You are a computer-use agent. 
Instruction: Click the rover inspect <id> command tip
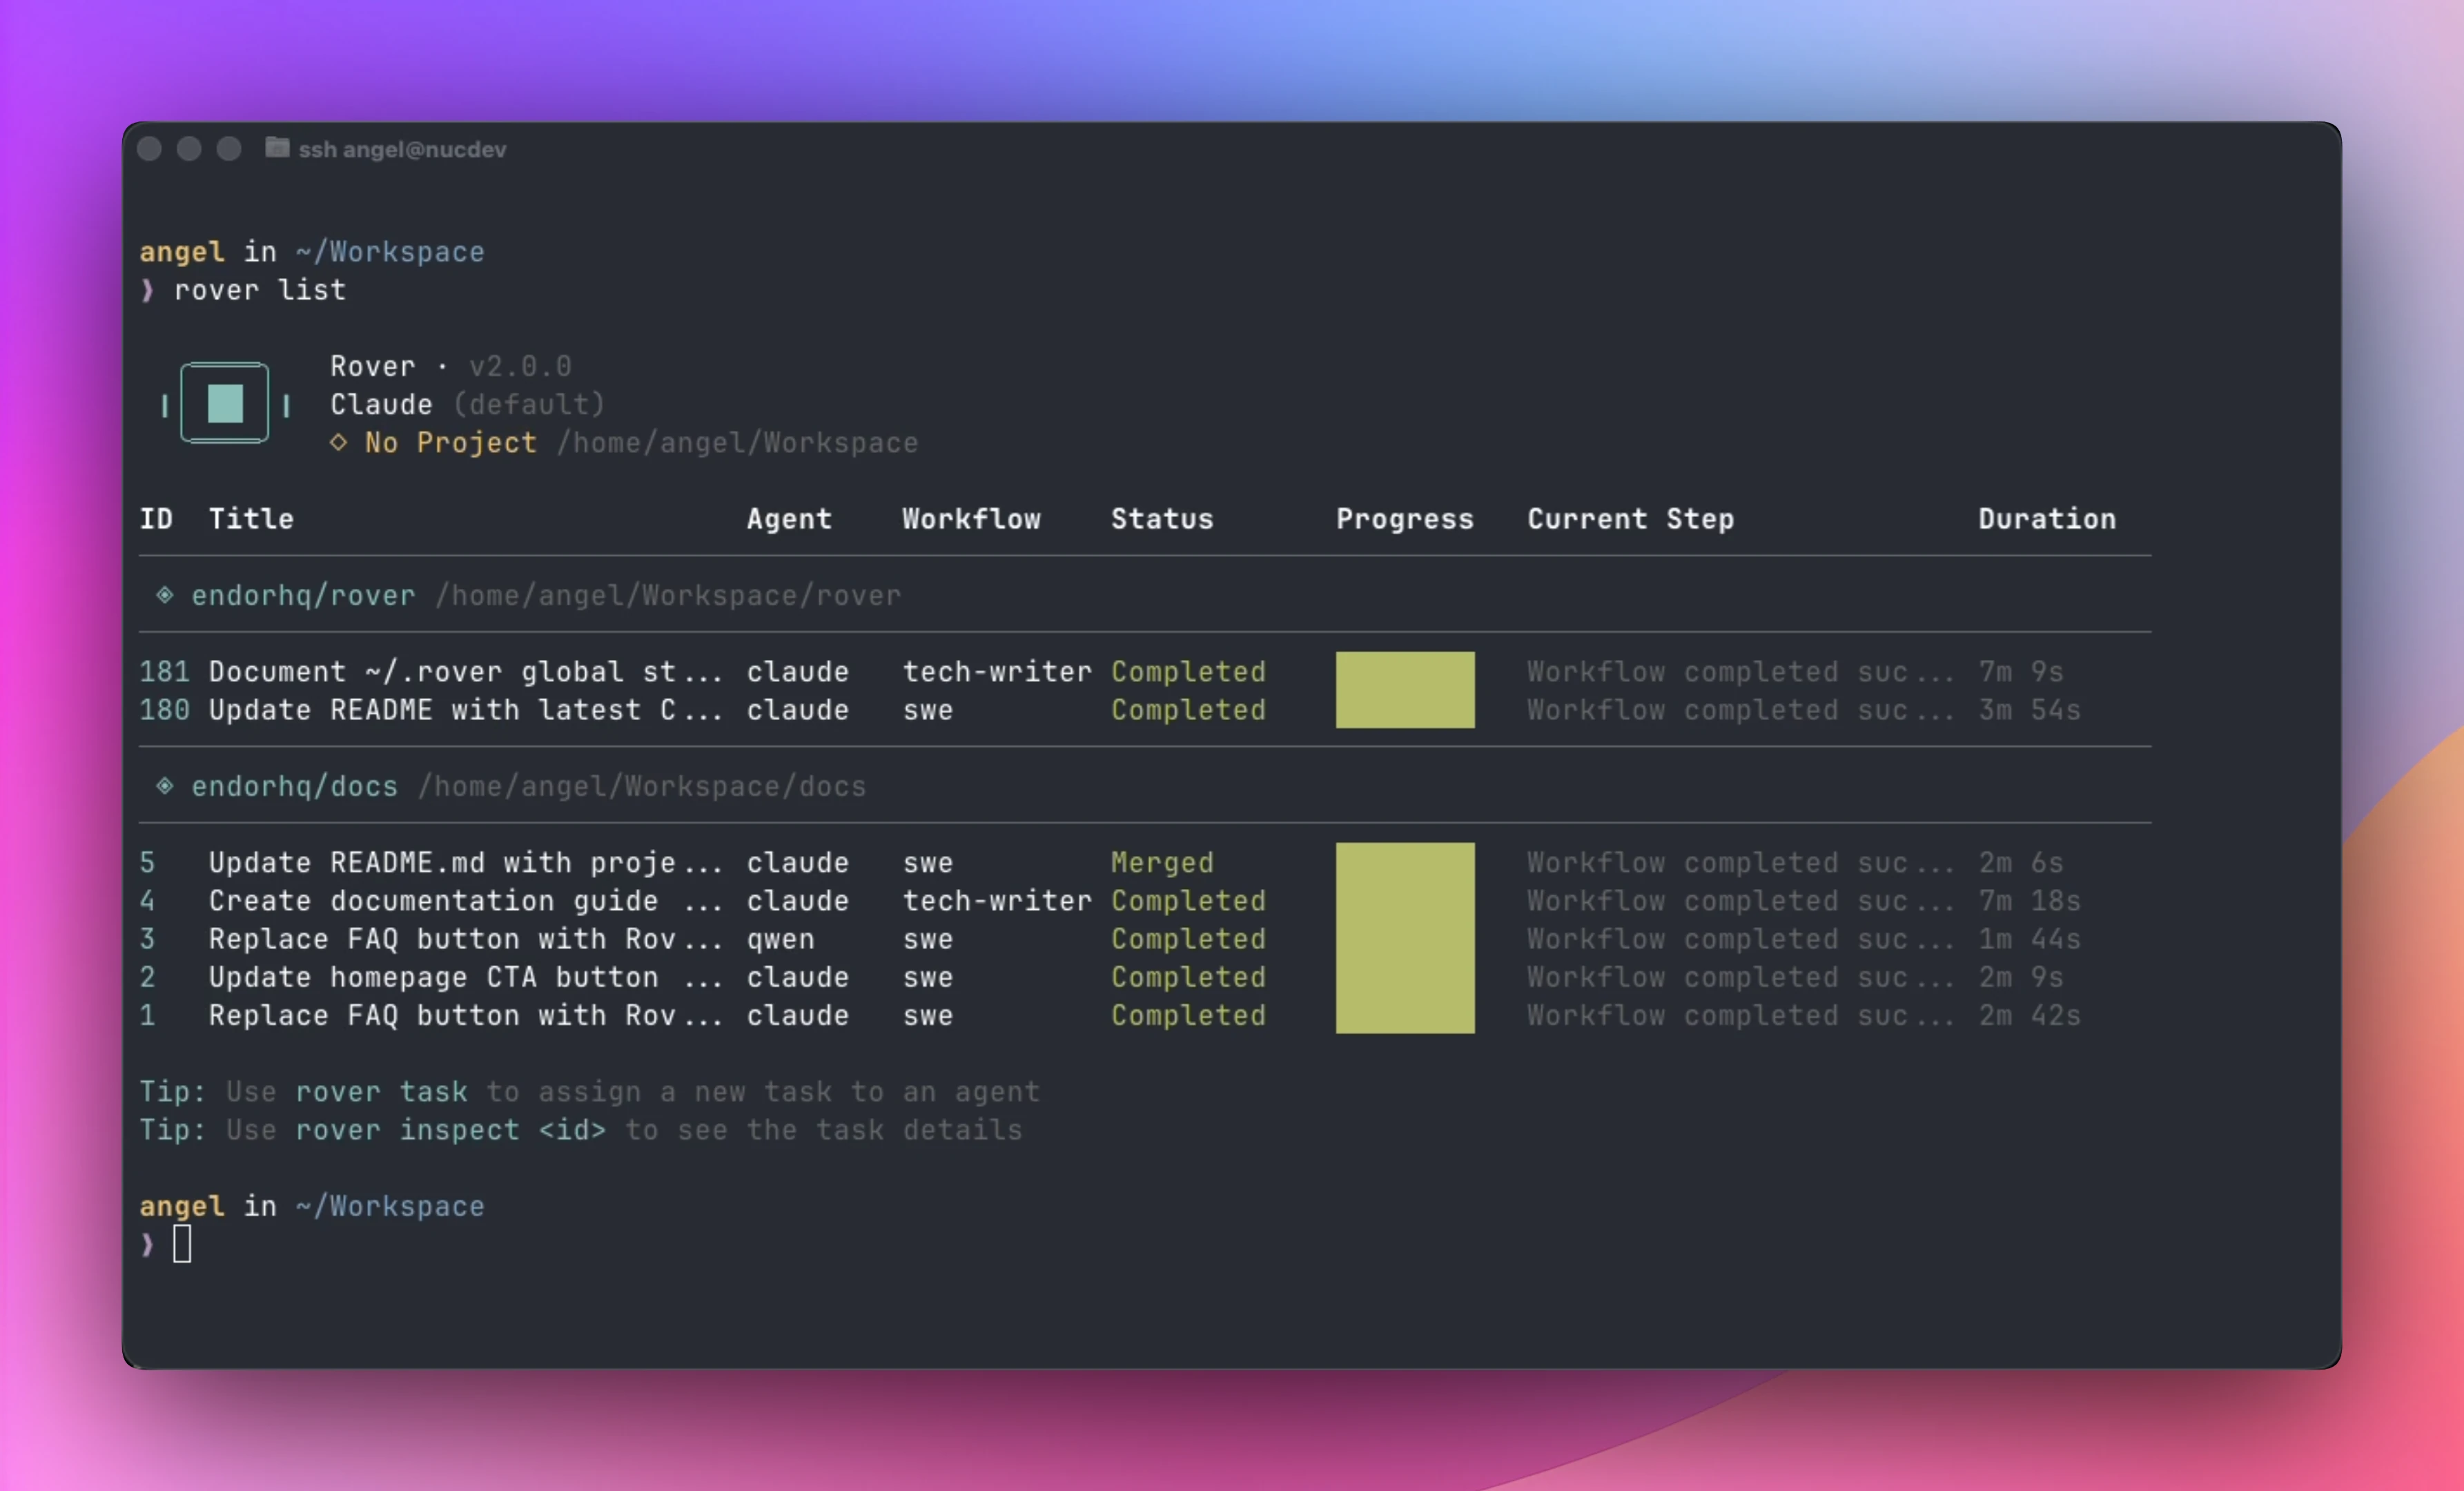(450, 1130)
